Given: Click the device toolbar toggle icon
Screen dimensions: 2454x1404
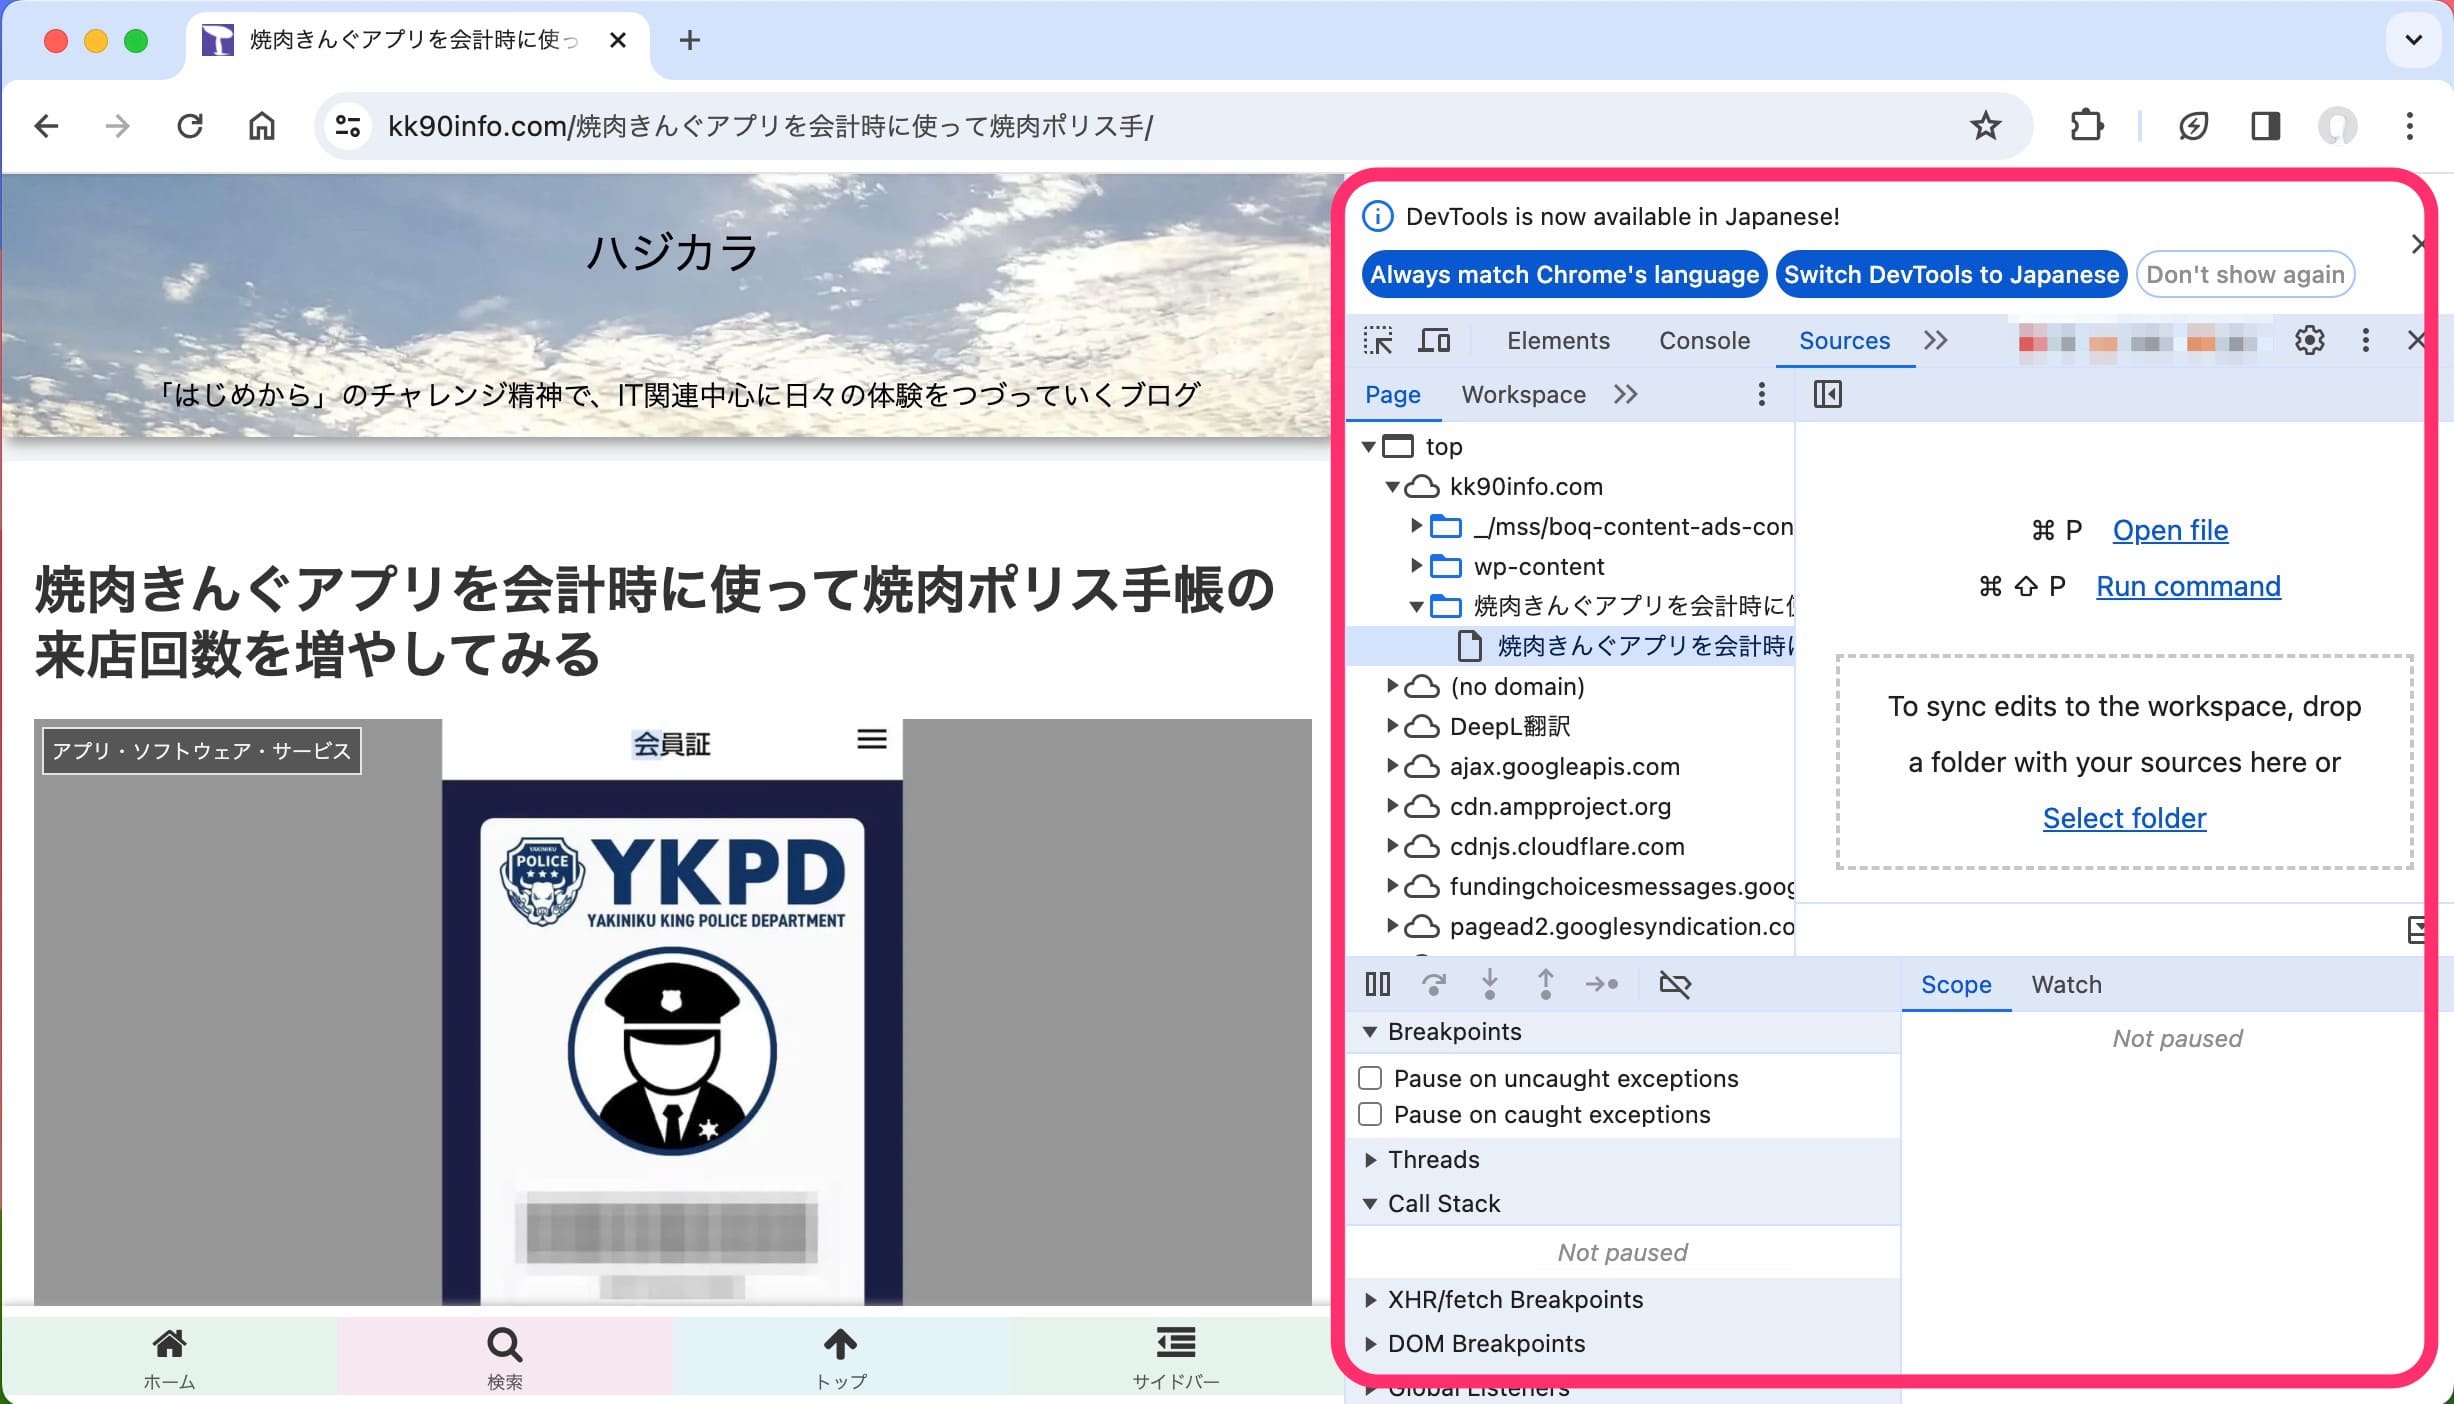Looking at the screenshot, I should point(1433,339).
